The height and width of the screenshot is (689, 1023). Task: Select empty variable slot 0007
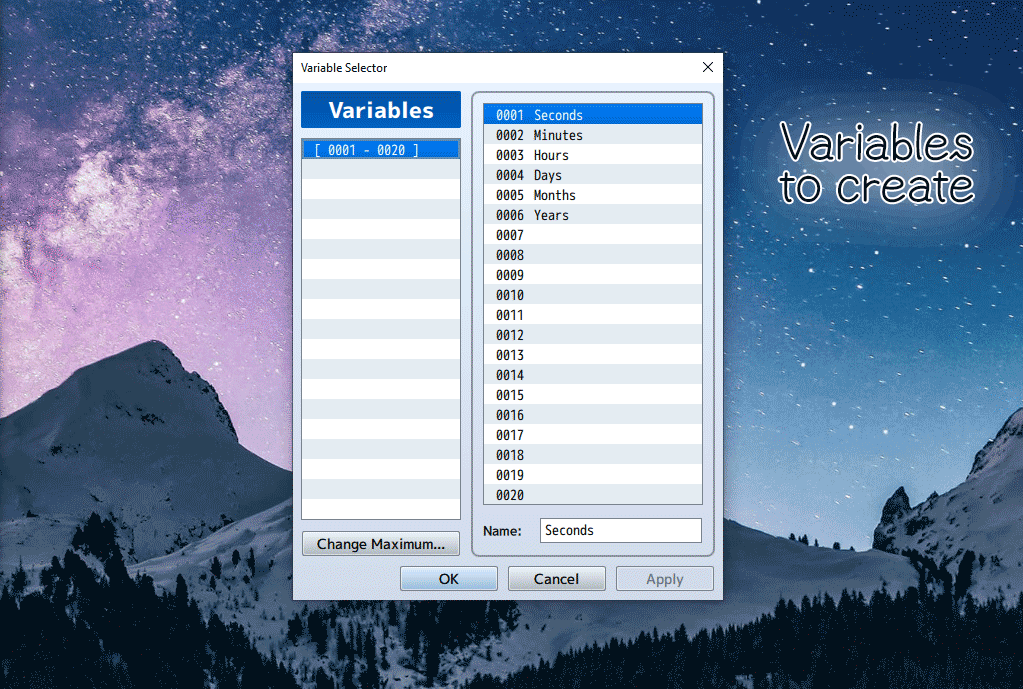(592, 234)
